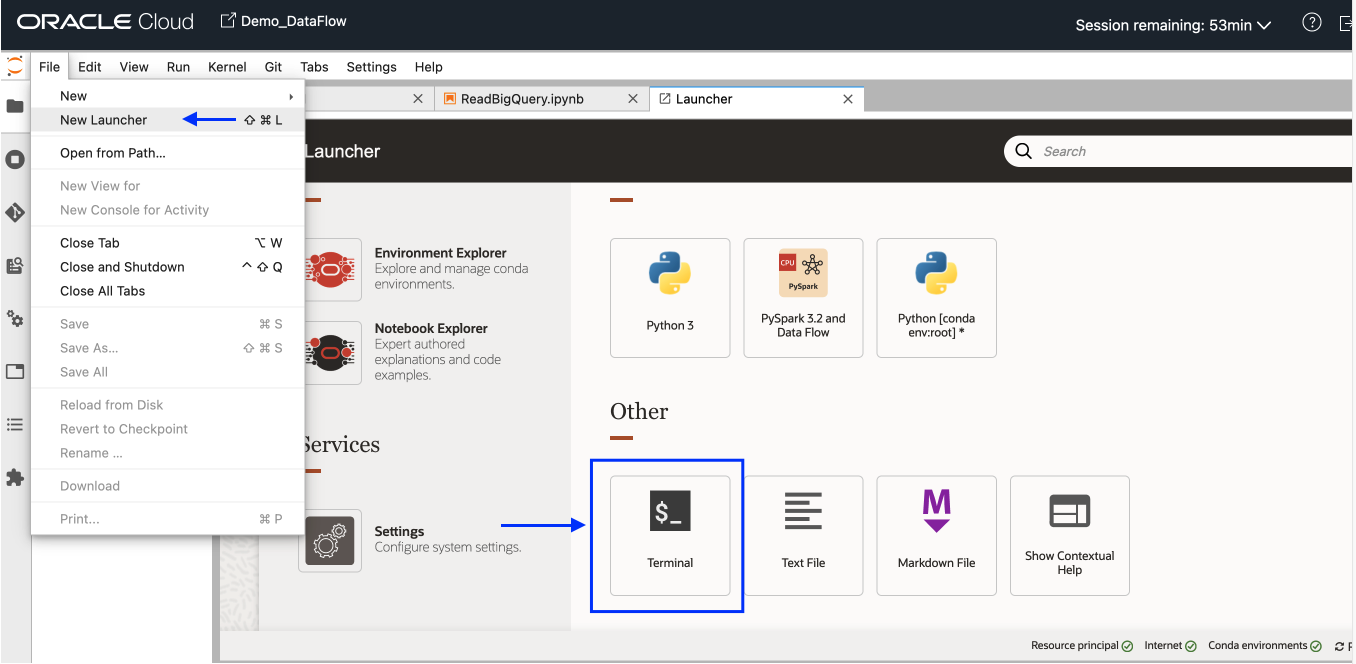This screenshot has height=664, width=1356.
Task: Launch a PySpark 3.2 and Data Flow notebook
Action: [803, 298]
